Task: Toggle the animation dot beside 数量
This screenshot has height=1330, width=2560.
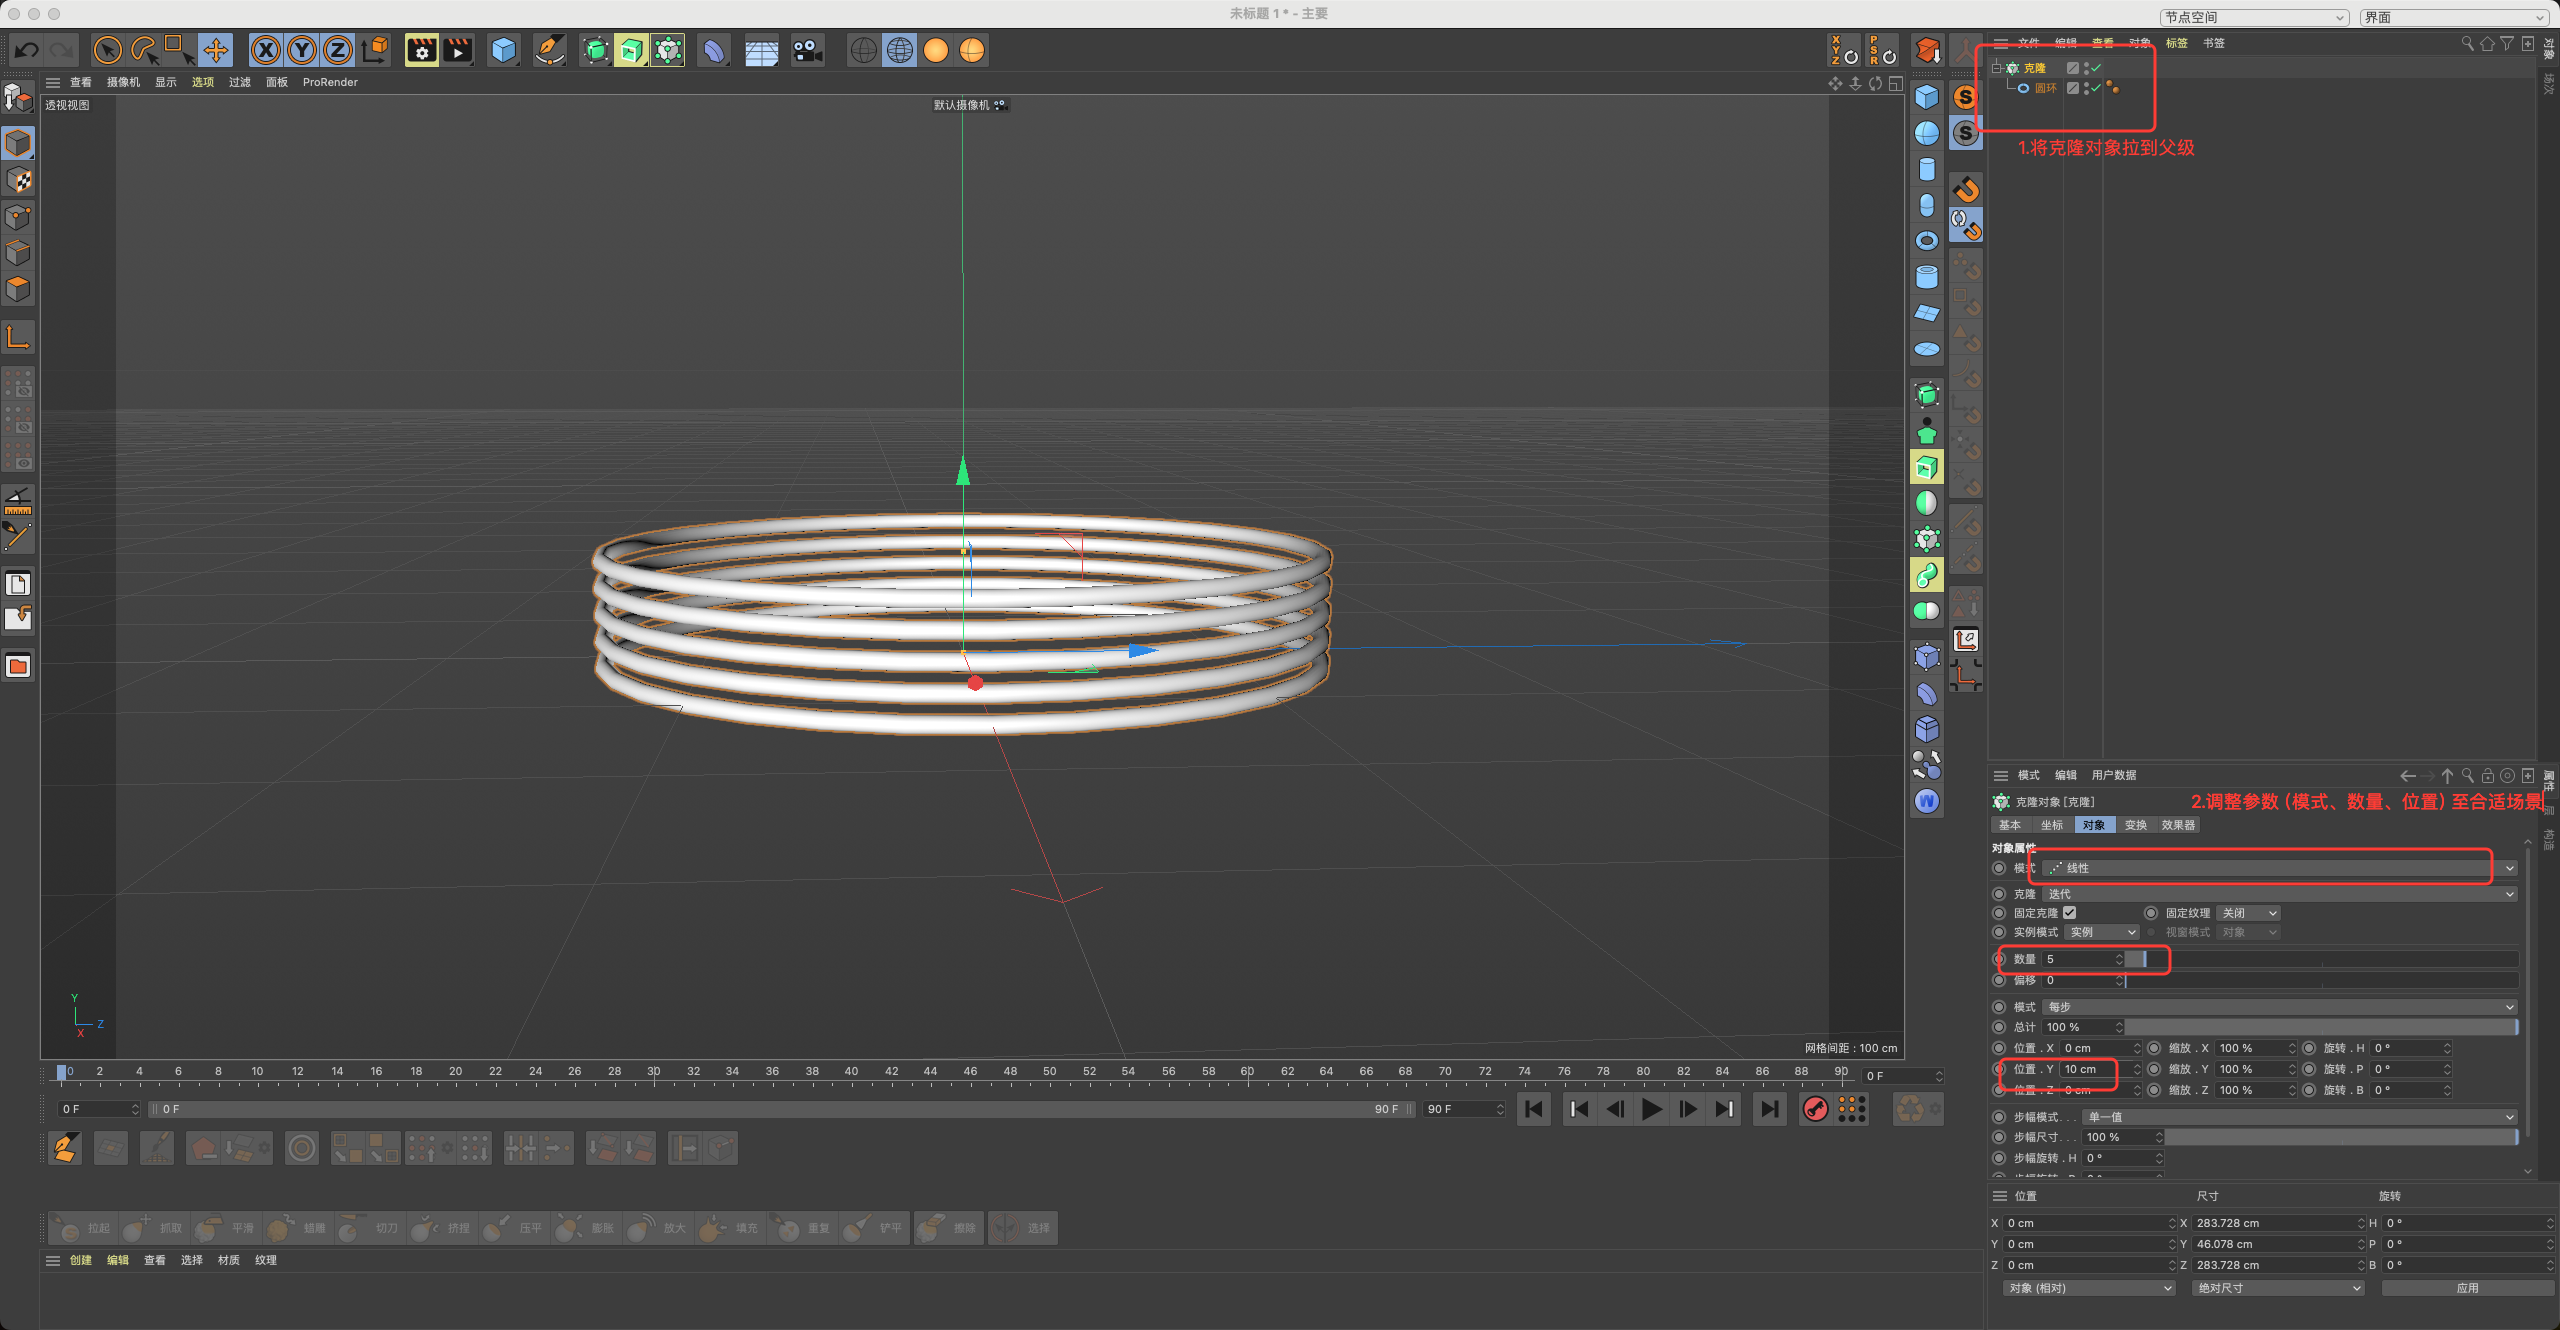Action: (1999, 959)
